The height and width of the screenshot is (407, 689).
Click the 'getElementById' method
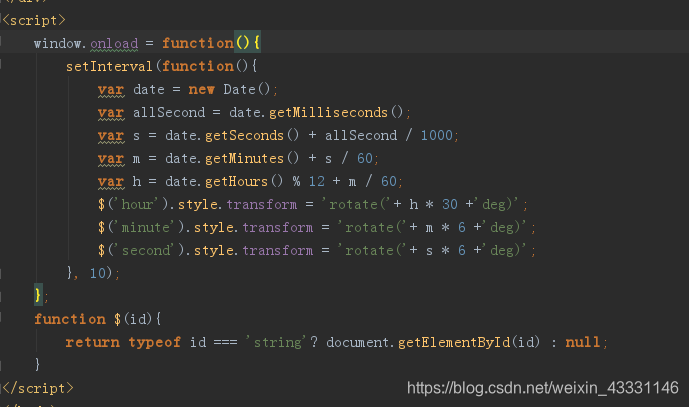pyautogui.click(x=454, y=342)
